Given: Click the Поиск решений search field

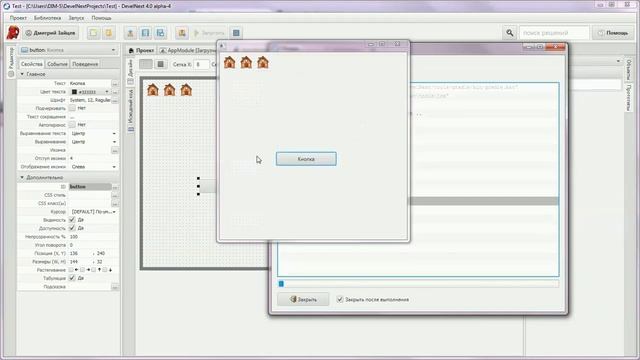Looking at the screenshot, I should (554, 33).
